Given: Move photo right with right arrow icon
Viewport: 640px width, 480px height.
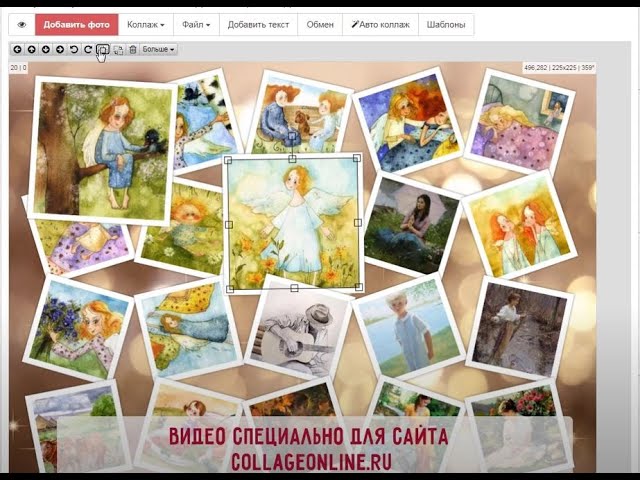Looking at the screenshot, I should click(x=60, y=49).
